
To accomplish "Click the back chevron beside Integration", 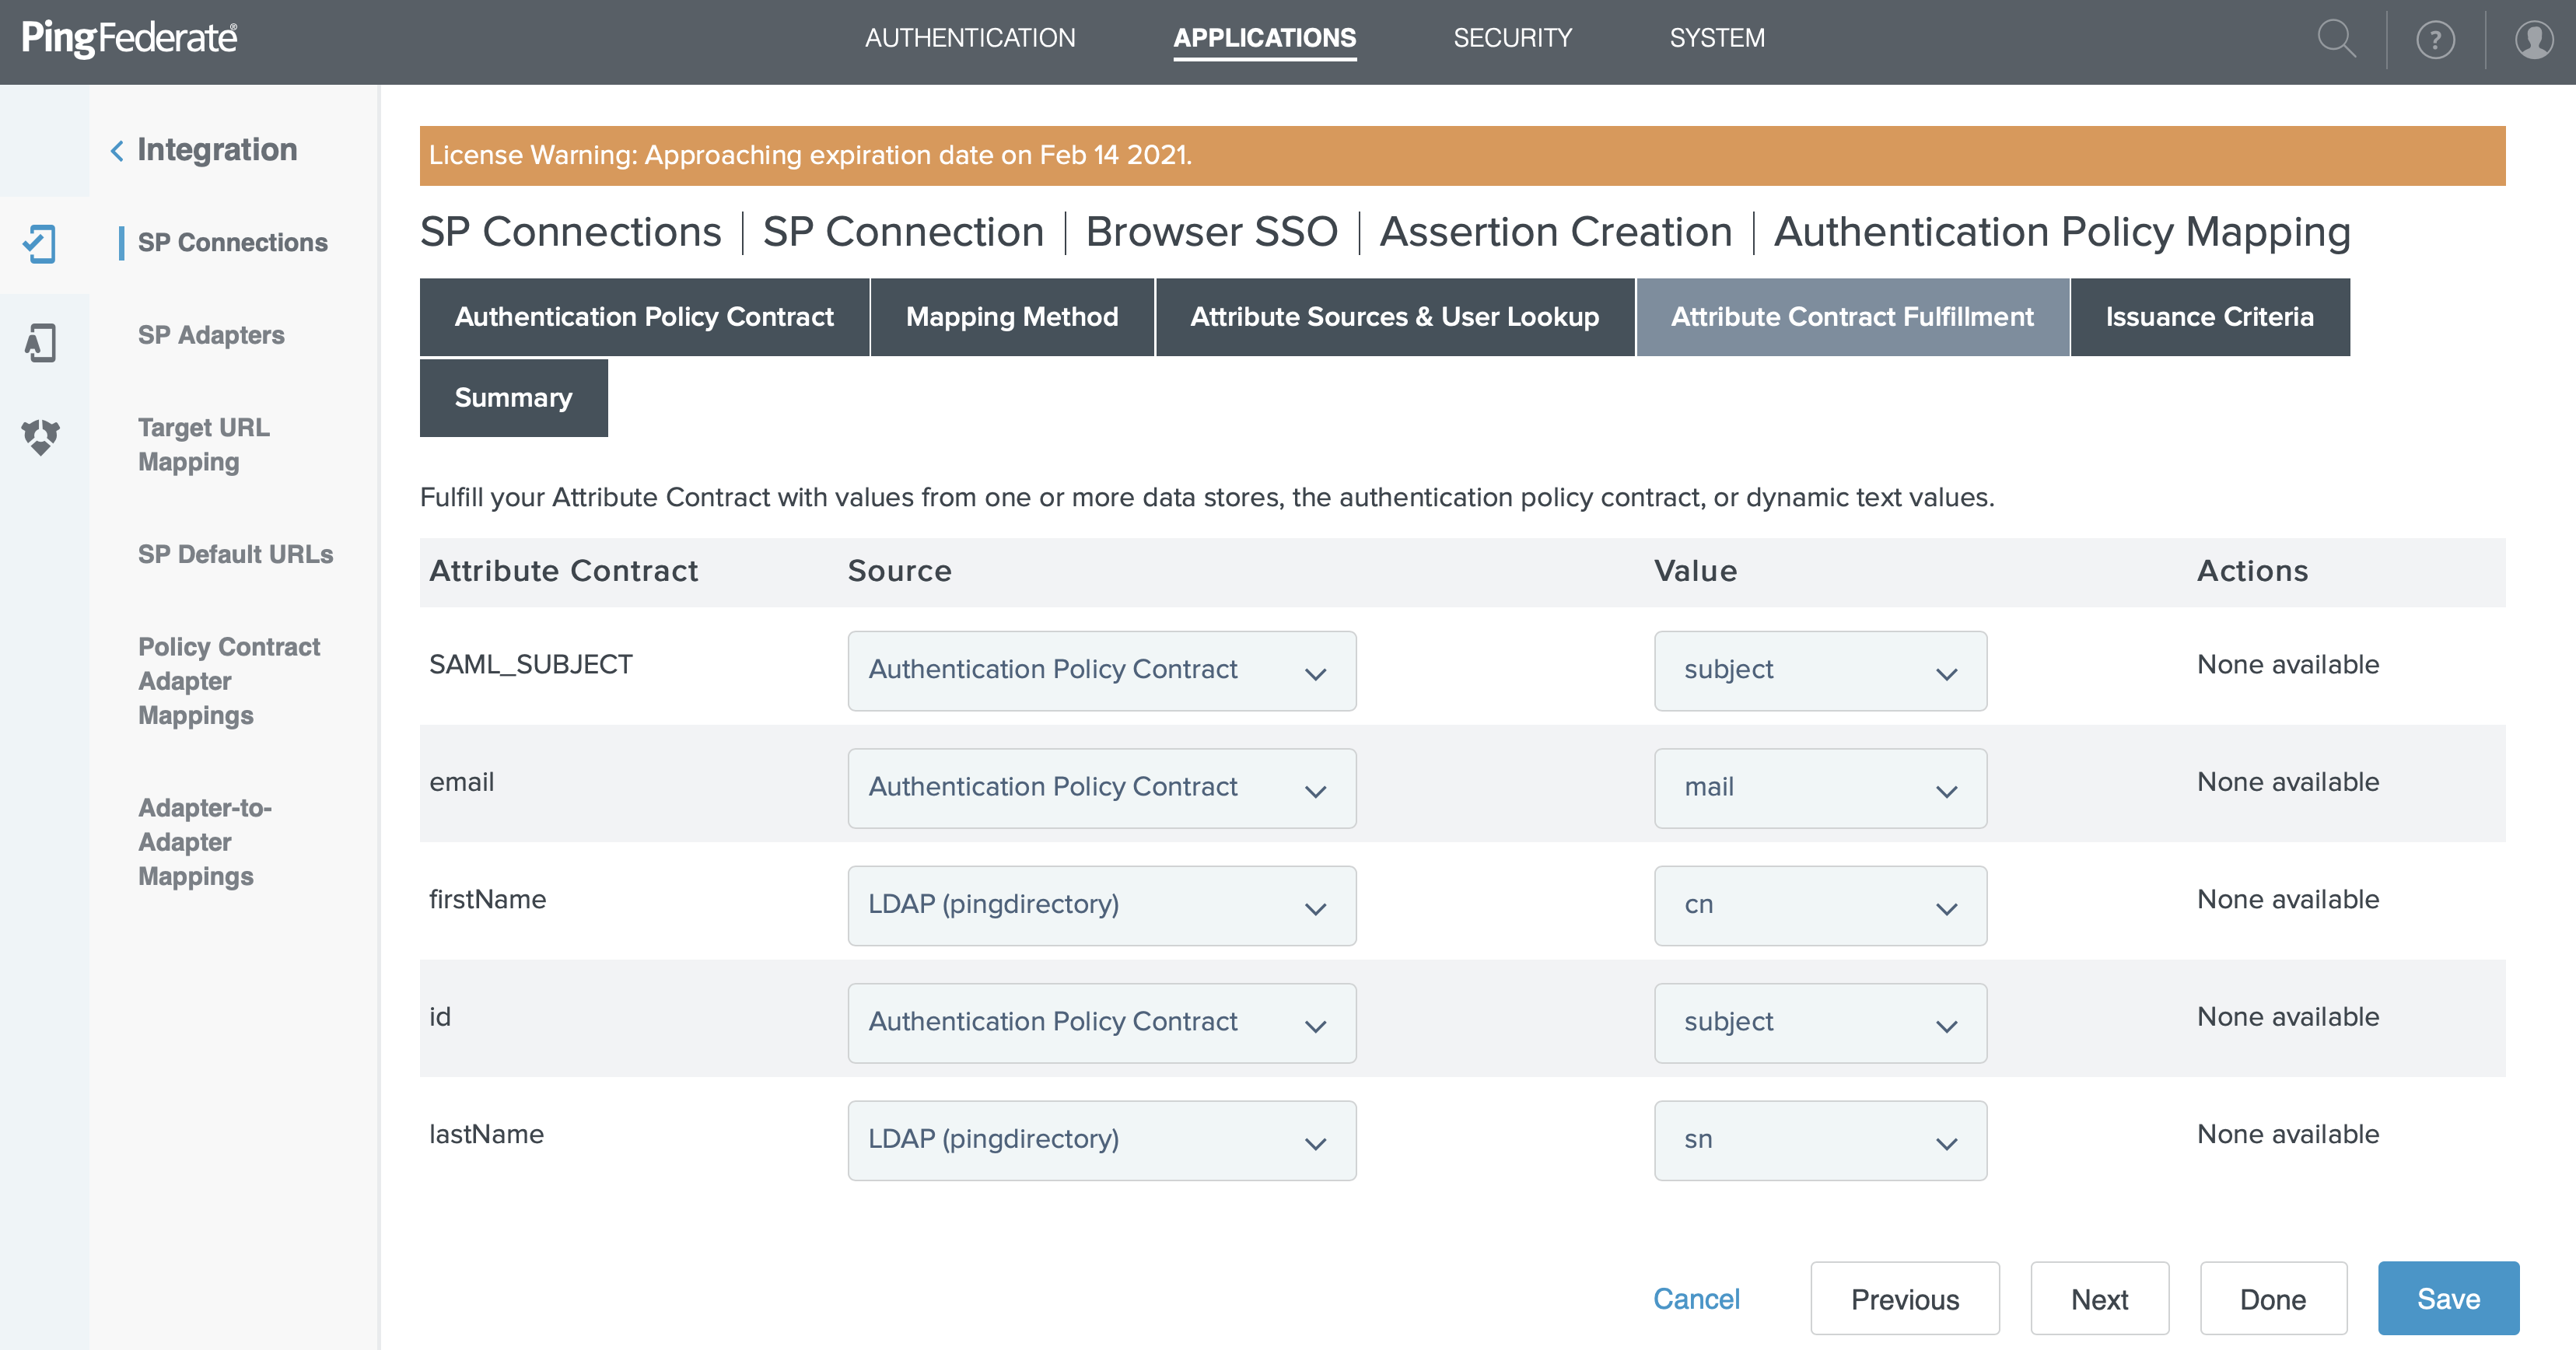I will [117, 151].
